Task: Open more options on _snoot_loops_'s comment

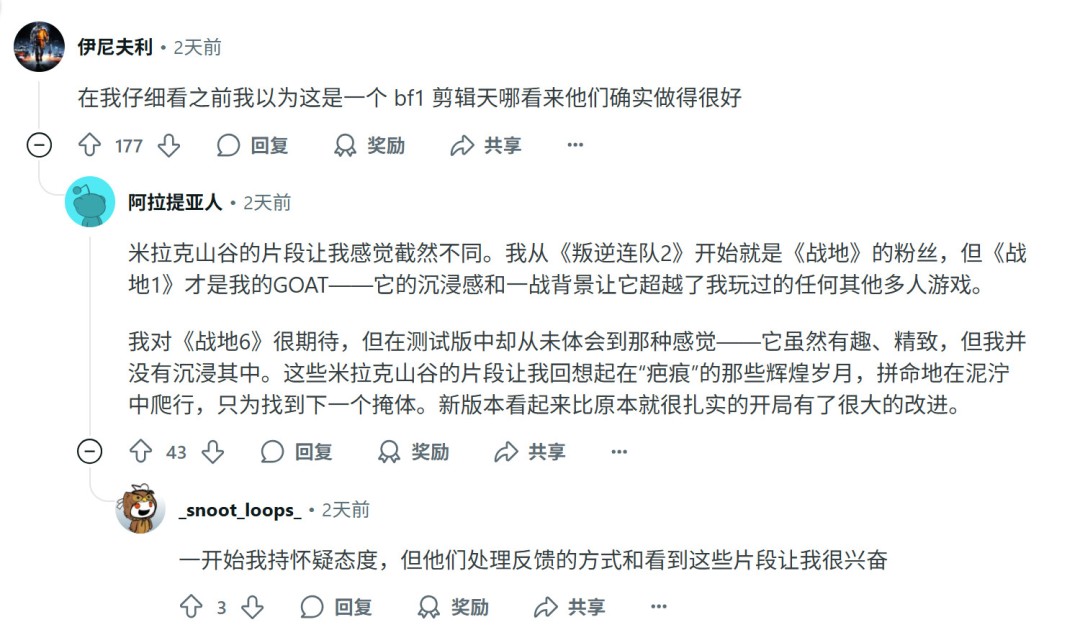Action: coord(659,607)
